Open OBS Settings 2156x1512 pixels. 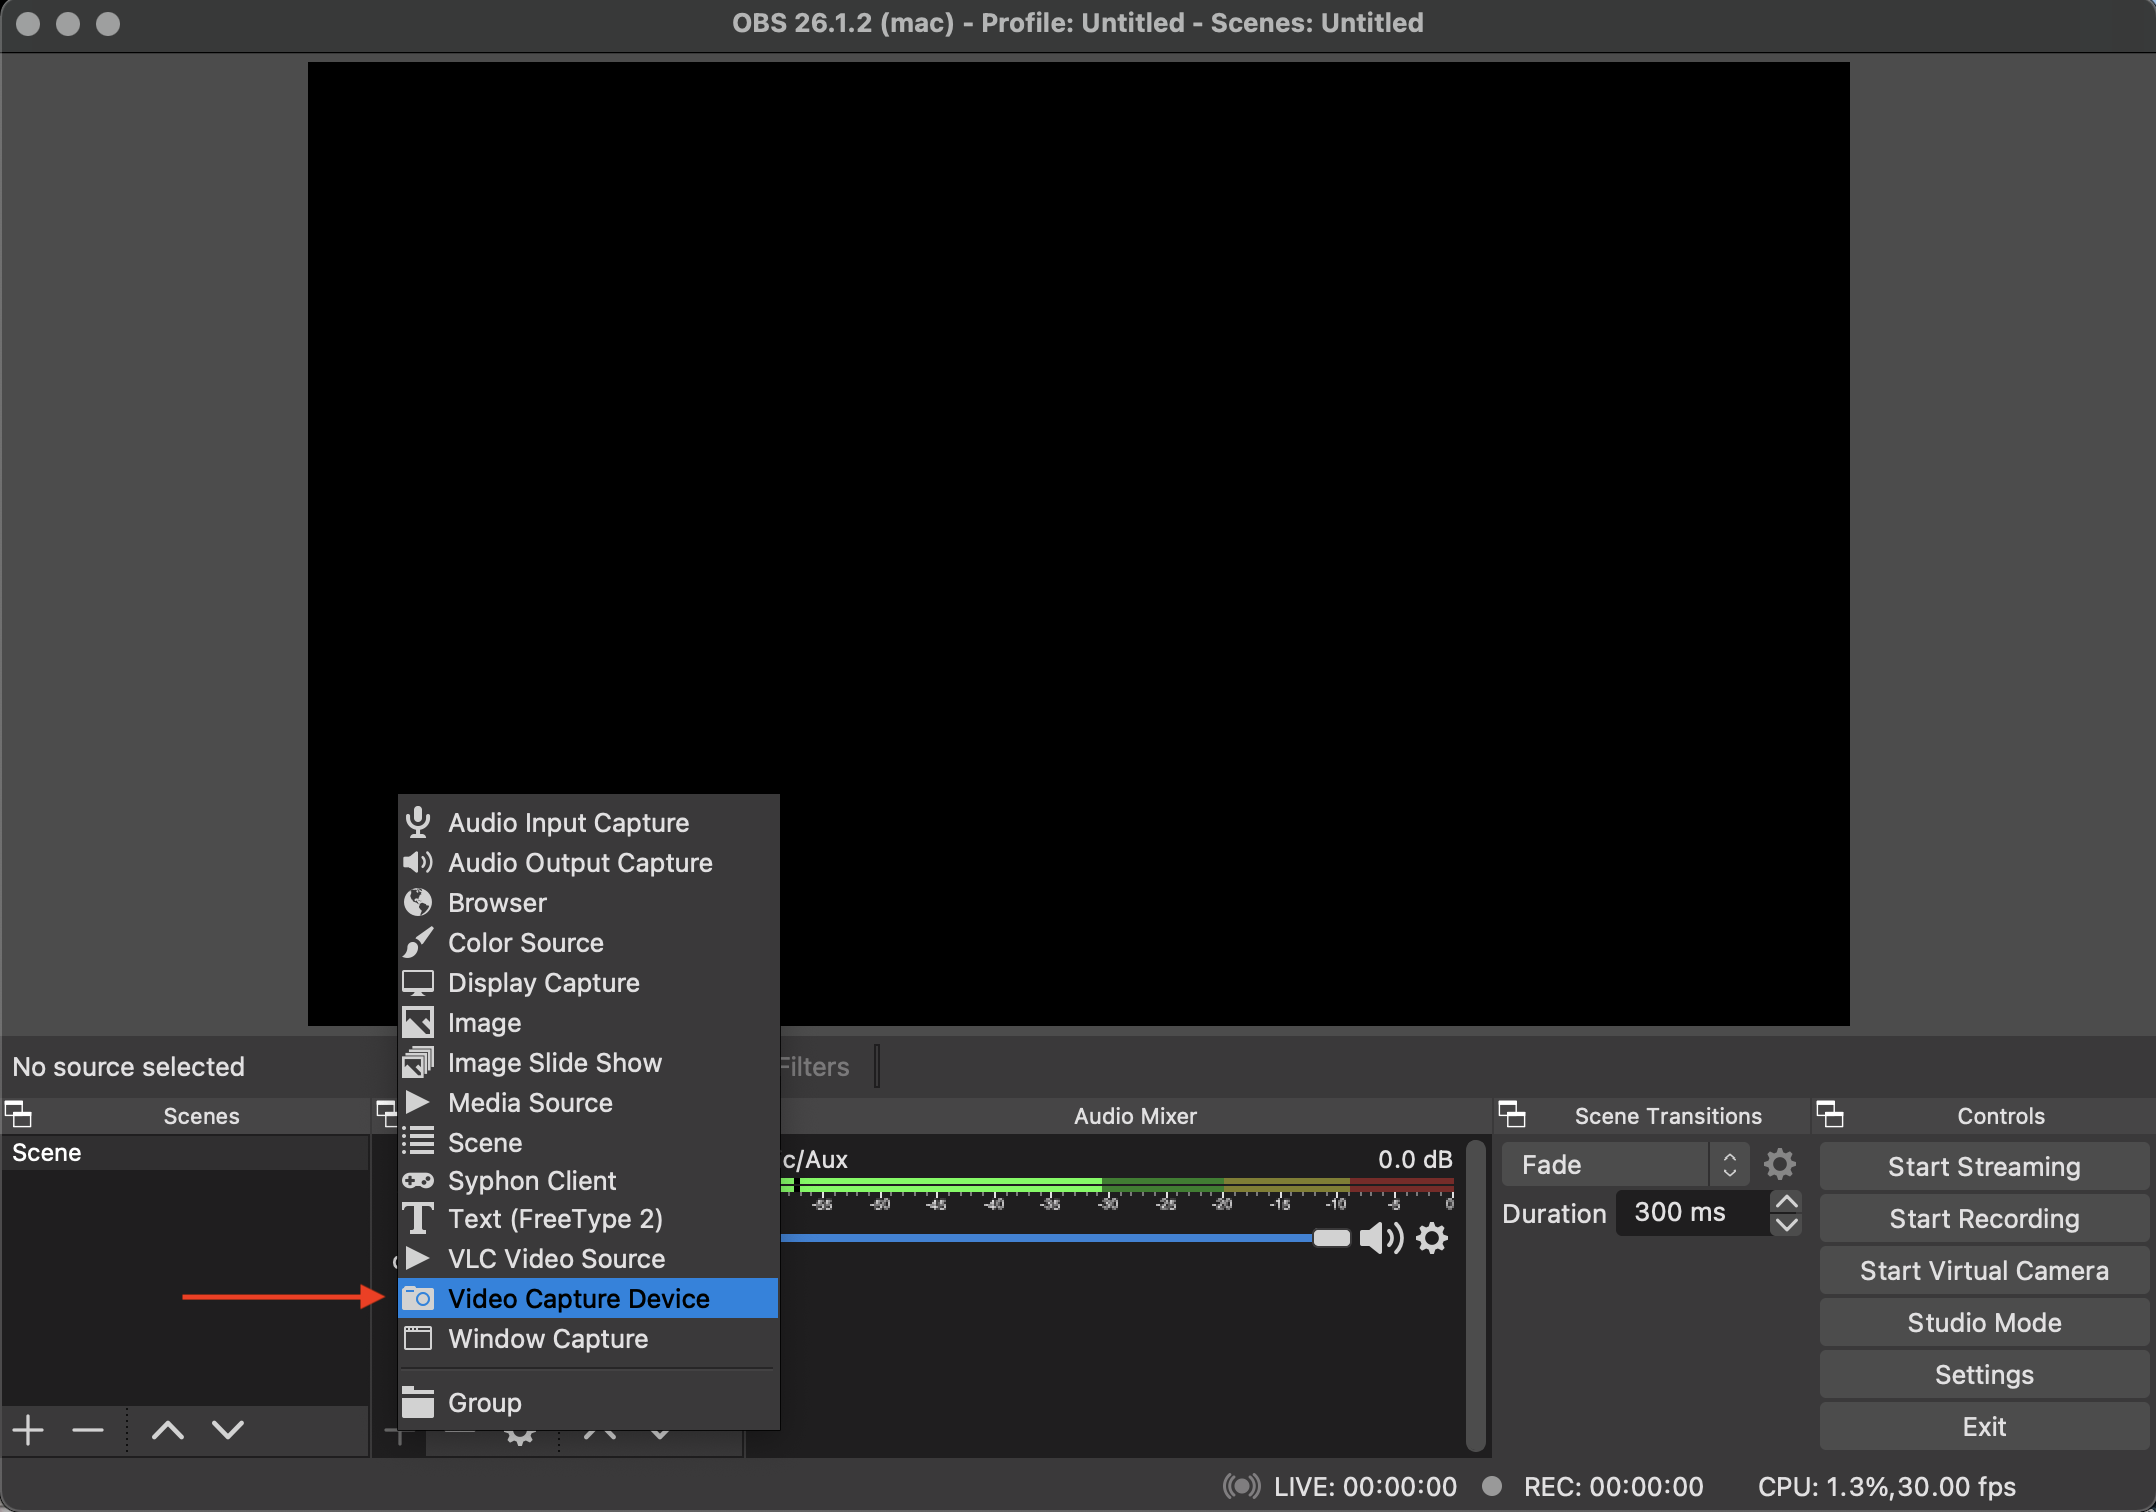point(1984,1374)
